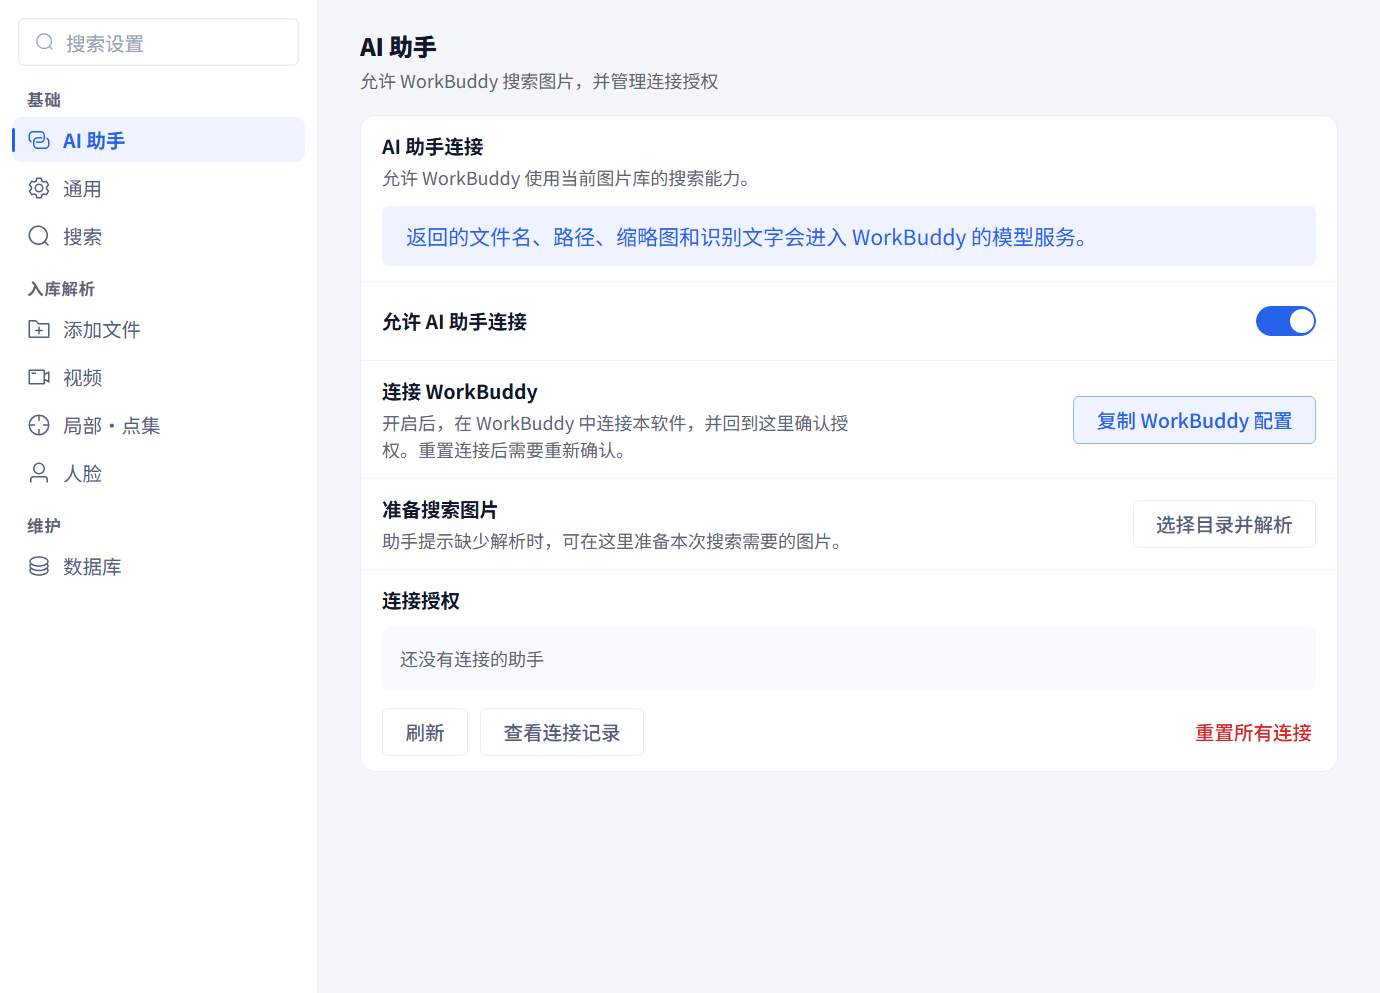
Task: Click 查看连接记录 button
Action: click(x=562, y=732)
